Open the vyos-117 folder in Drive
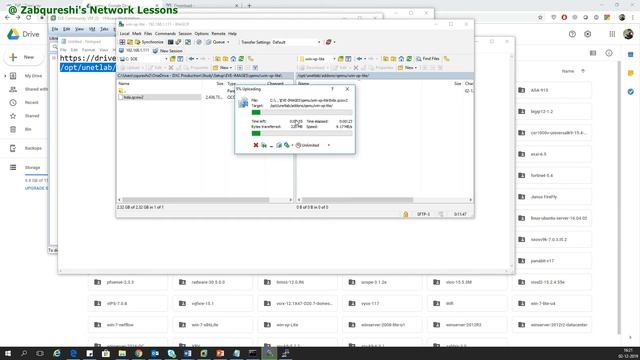The height and width of the screenshot is (360, 640). 382,303
